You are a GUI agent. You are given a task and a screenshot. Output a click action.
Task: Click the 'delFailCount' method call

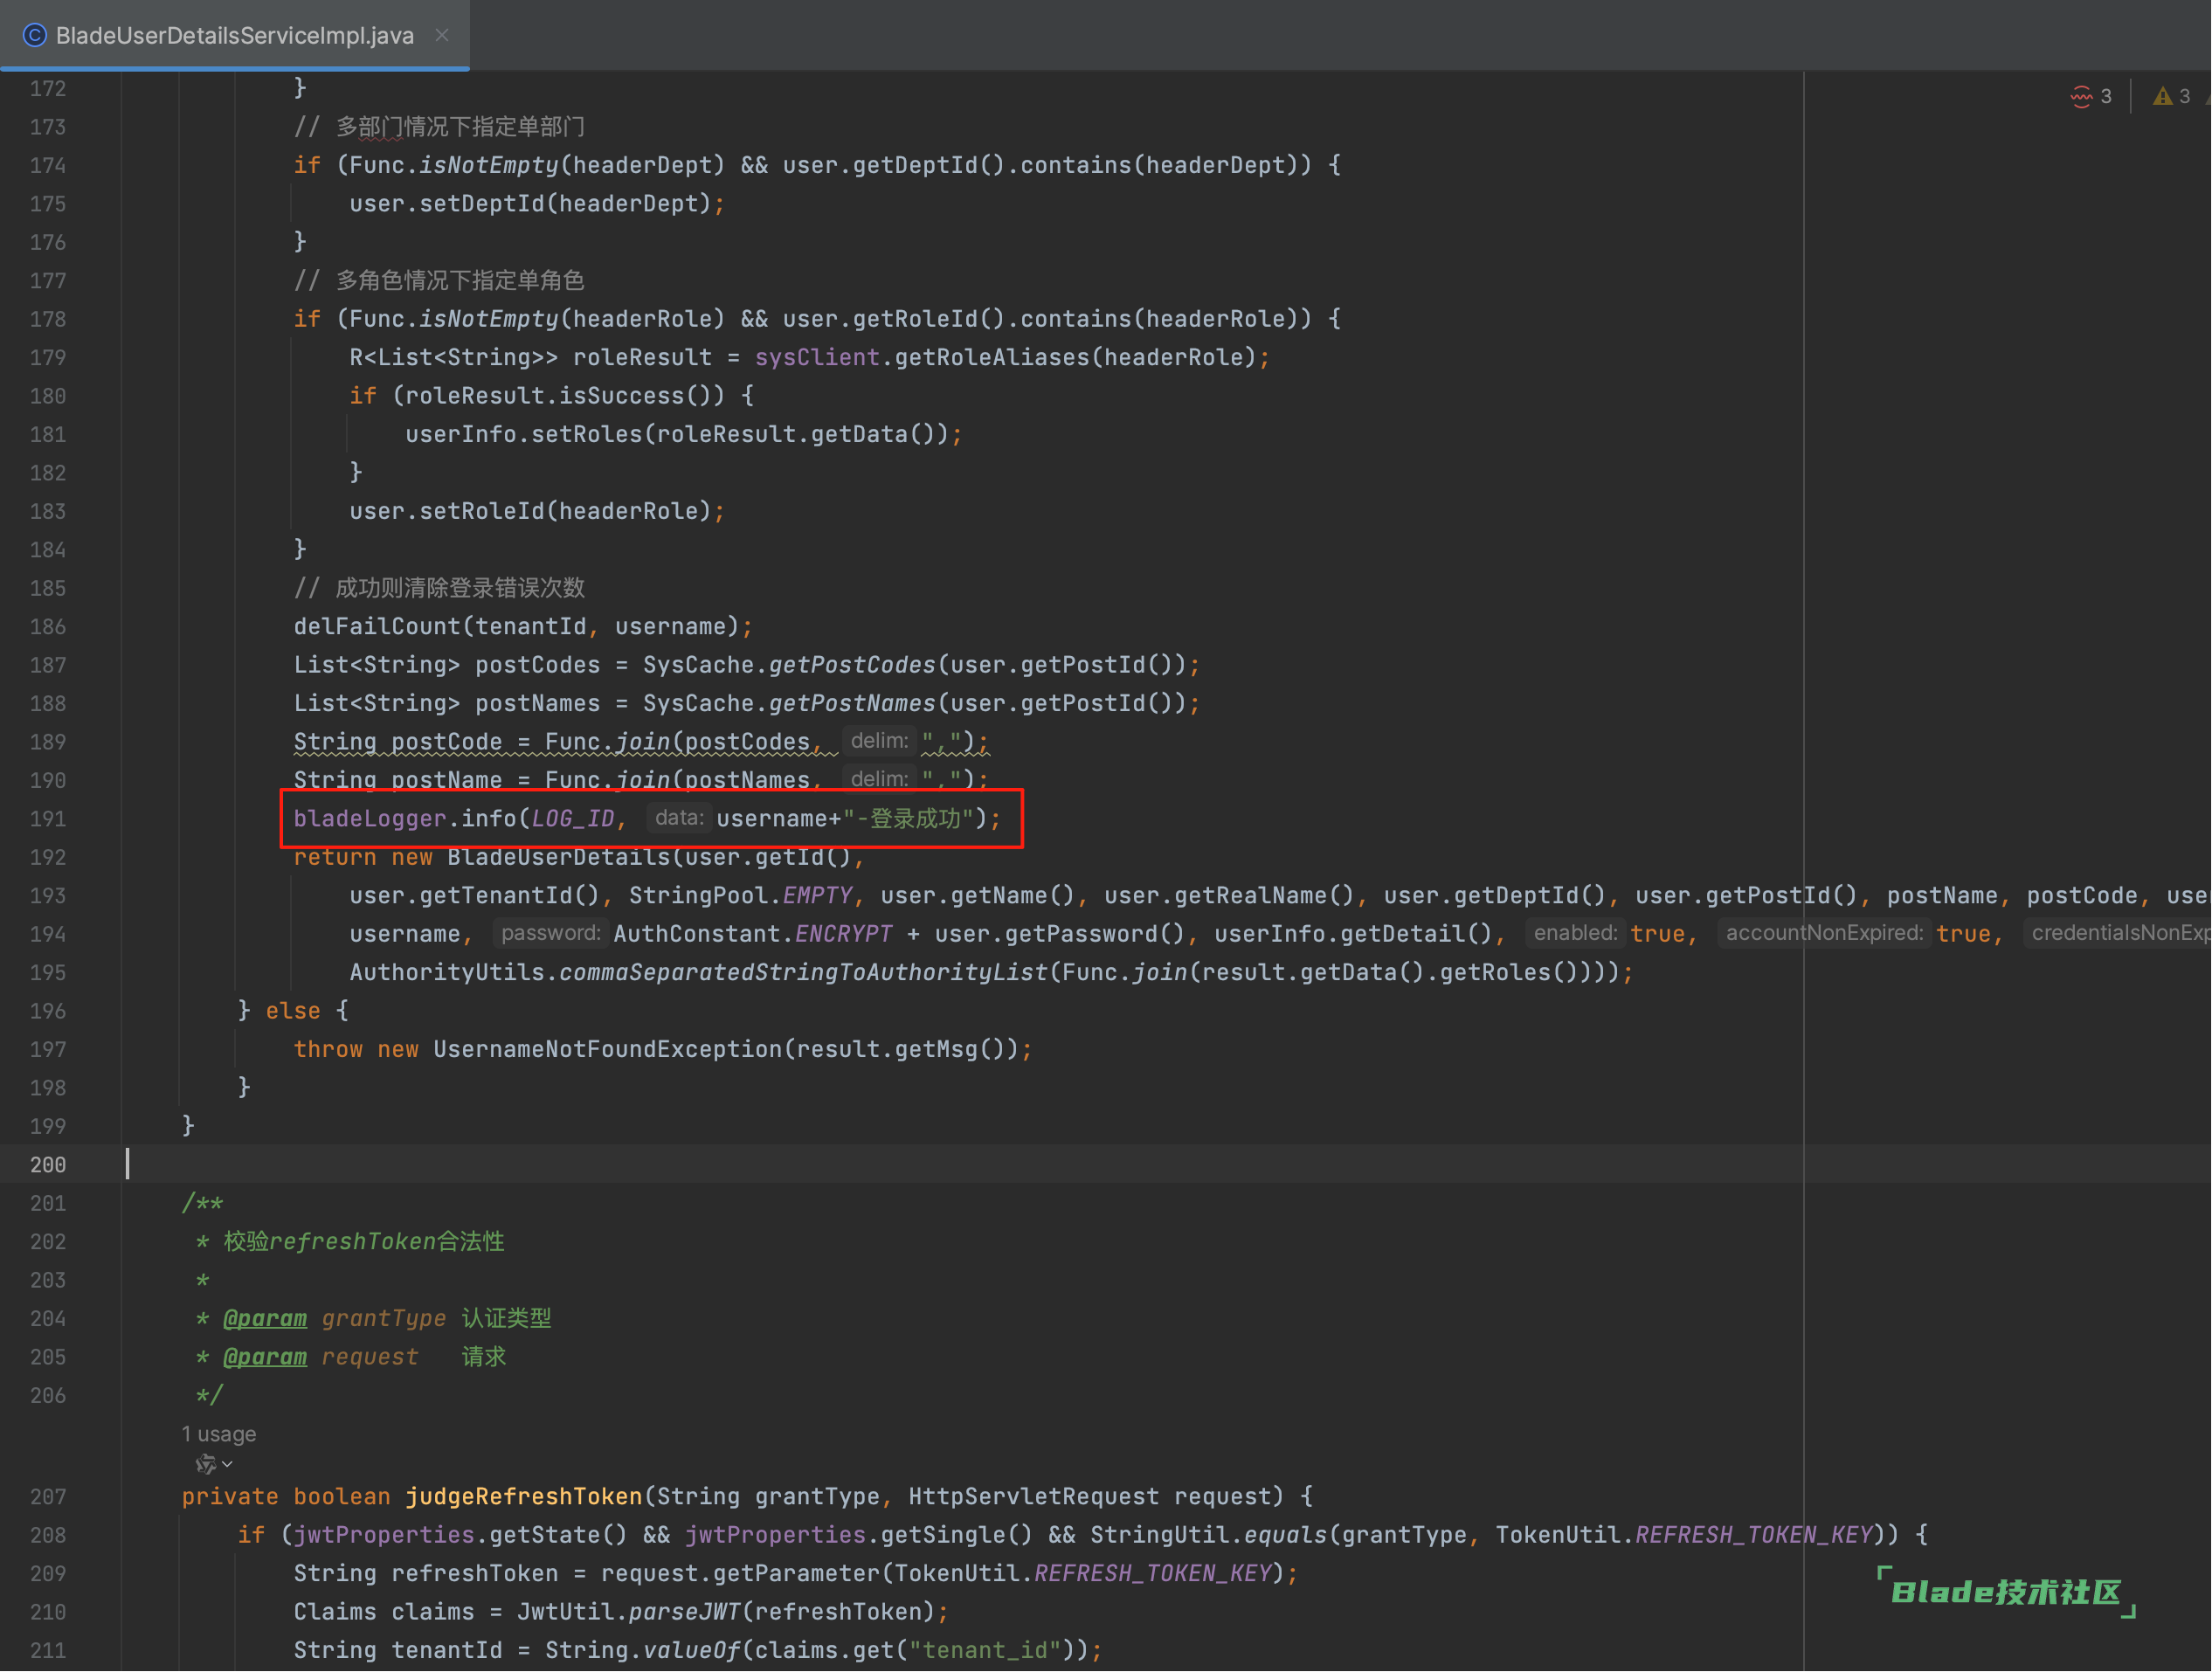click(377, 626)
